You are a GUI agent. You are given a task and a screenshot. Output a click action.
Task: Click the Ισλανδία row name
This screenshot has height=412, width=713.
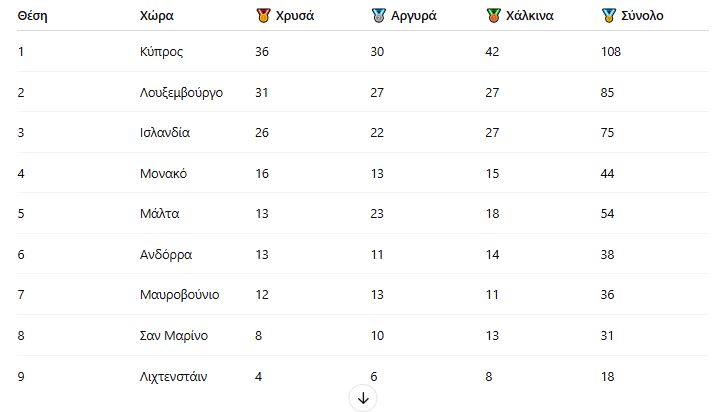(x=165, y=133)
